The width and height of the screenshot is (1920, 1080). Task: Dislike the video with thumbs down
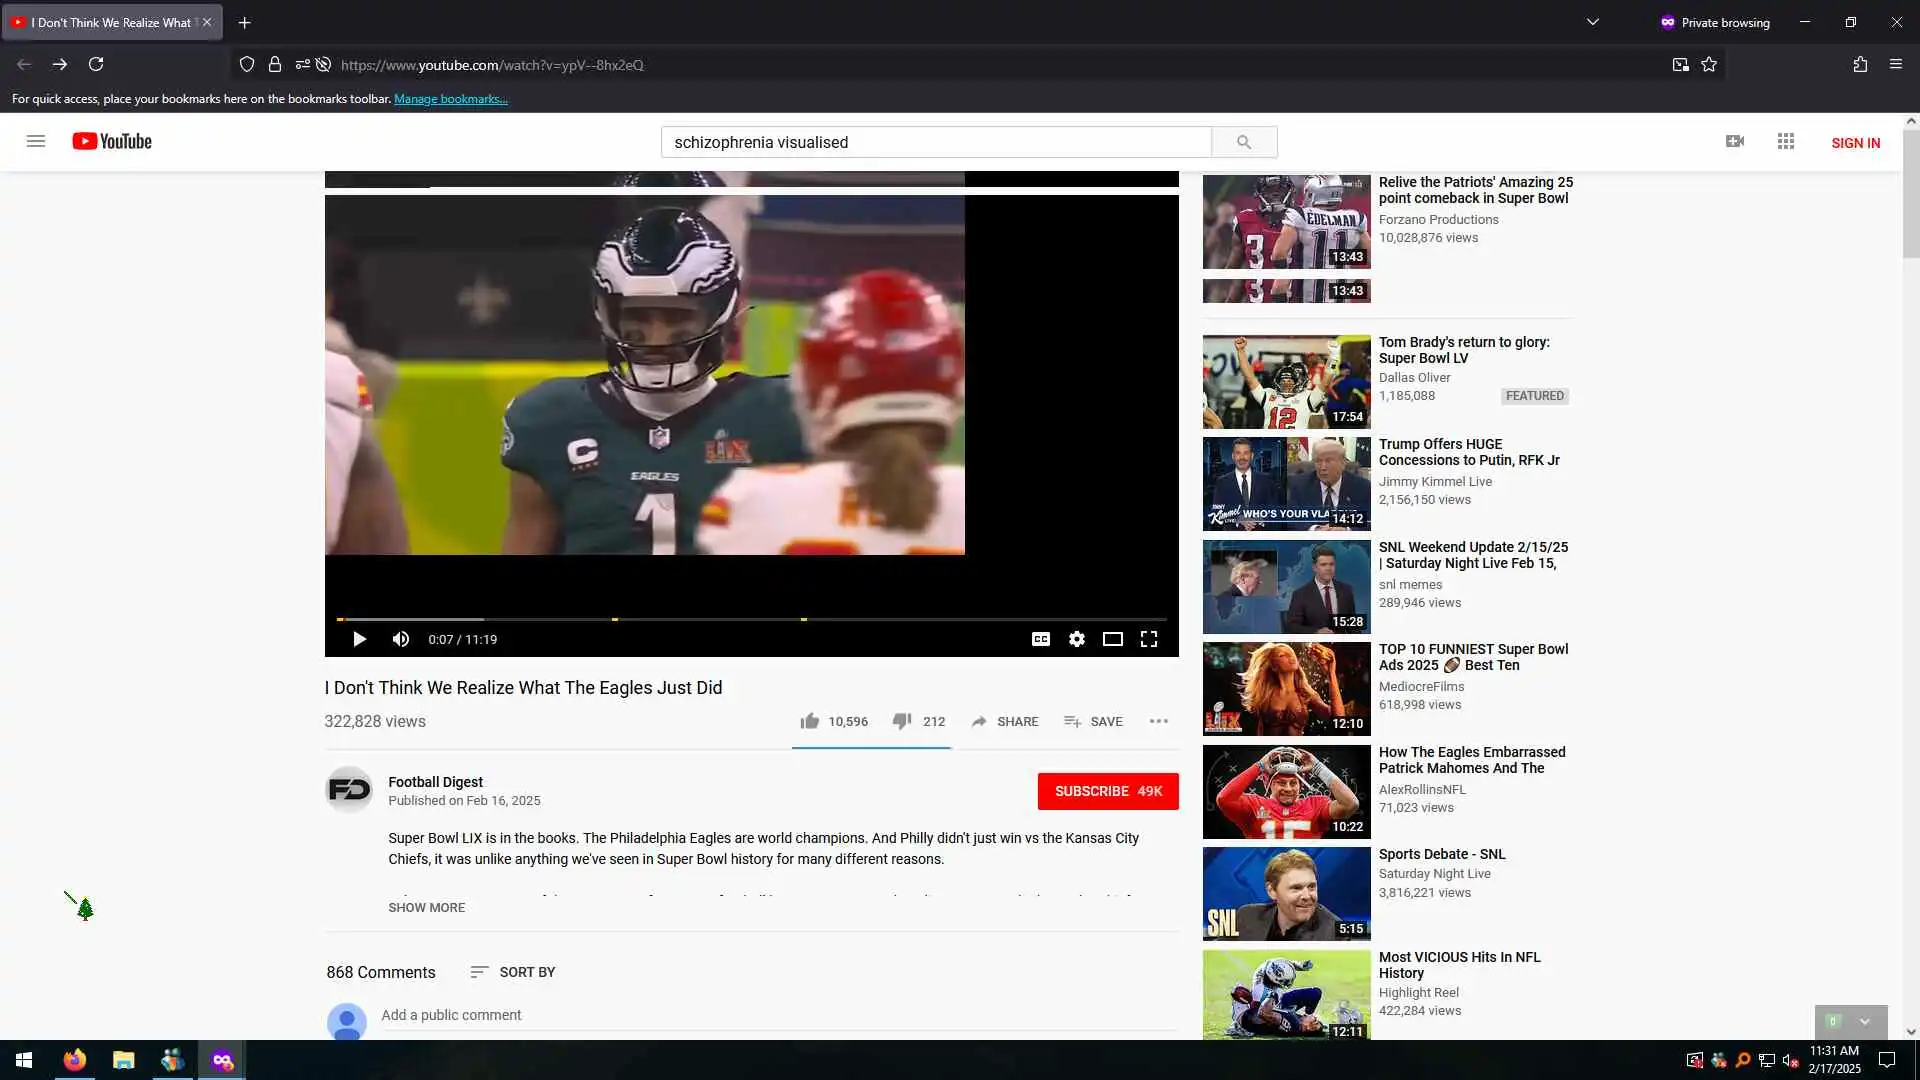902,721
